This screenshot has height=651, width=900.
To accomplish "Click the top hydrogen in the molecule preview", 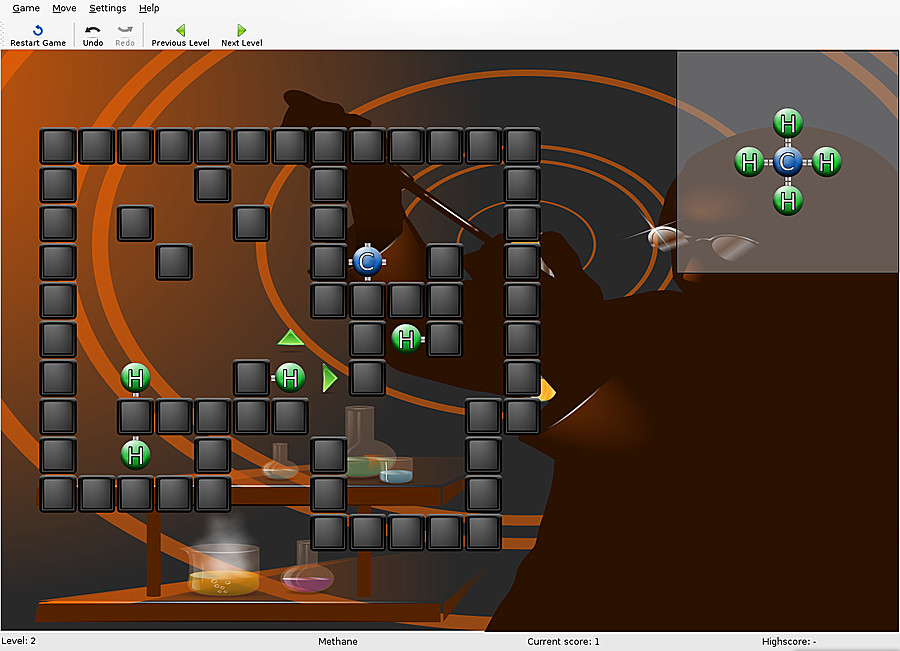I will [788, 123].
